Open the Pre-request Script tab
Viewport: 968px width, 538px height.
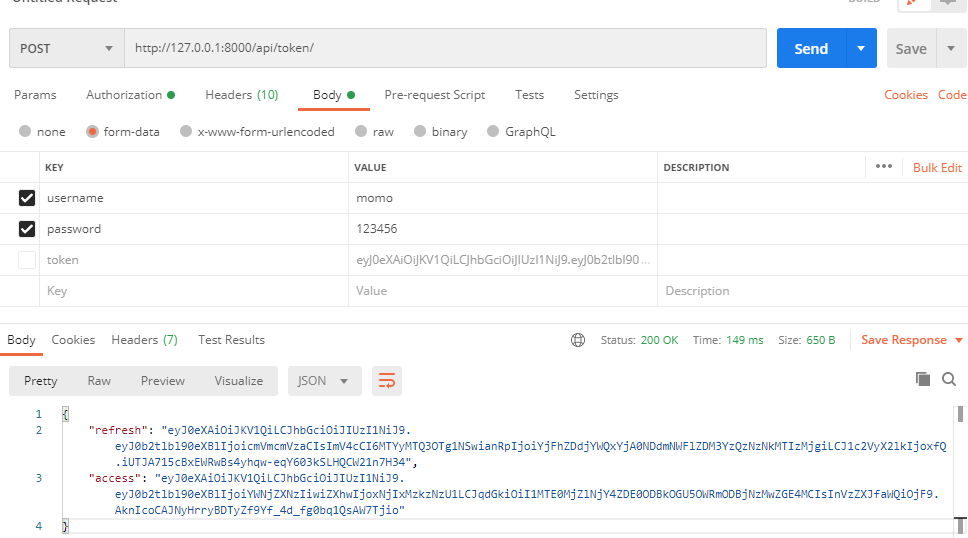tap(434, 95)
